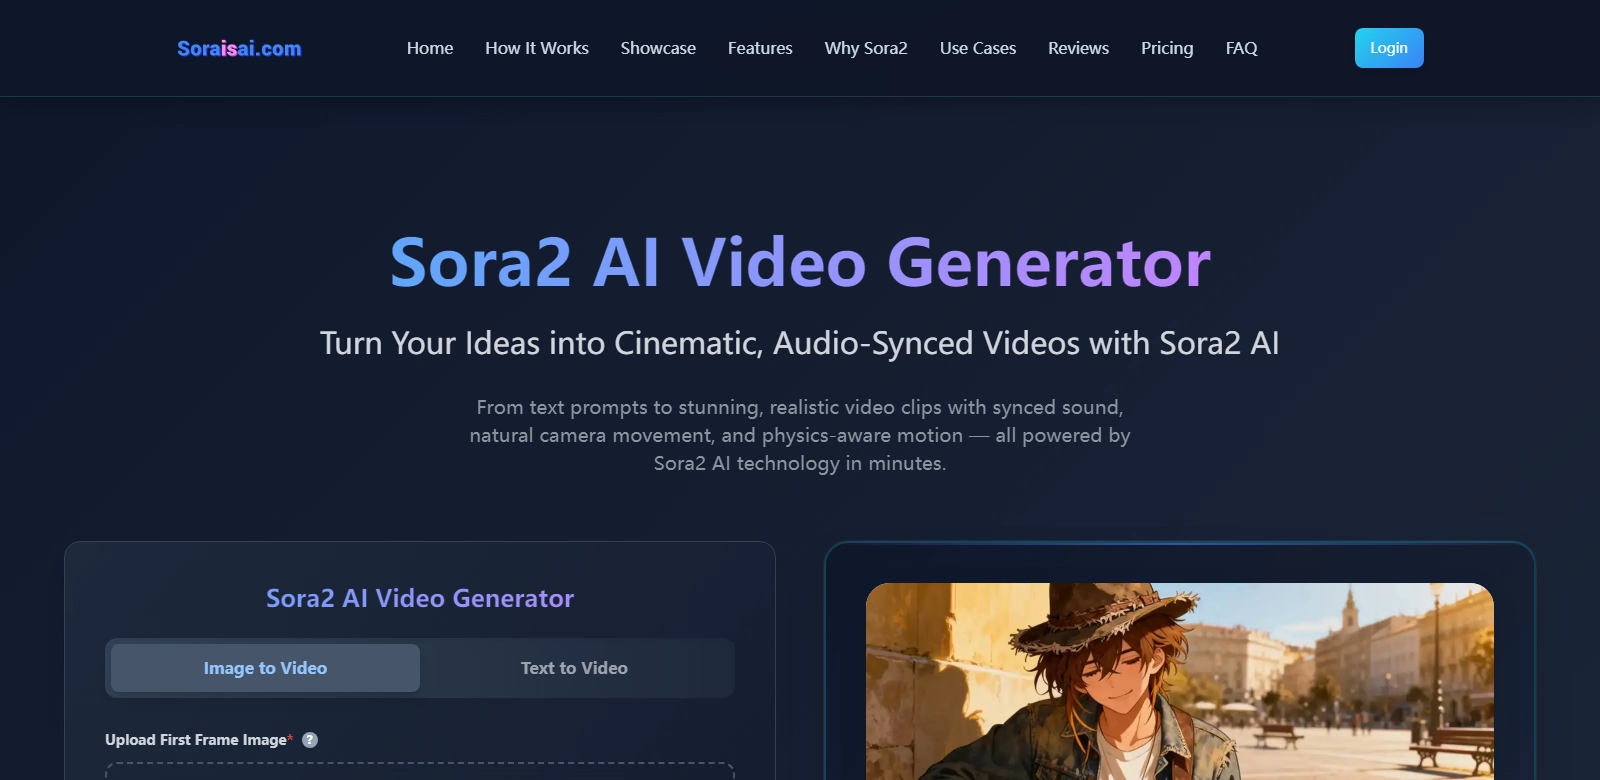Click the generator panel's Sora2 title
The height and width of the screenshot is (780, 1600).
(420, 598)
